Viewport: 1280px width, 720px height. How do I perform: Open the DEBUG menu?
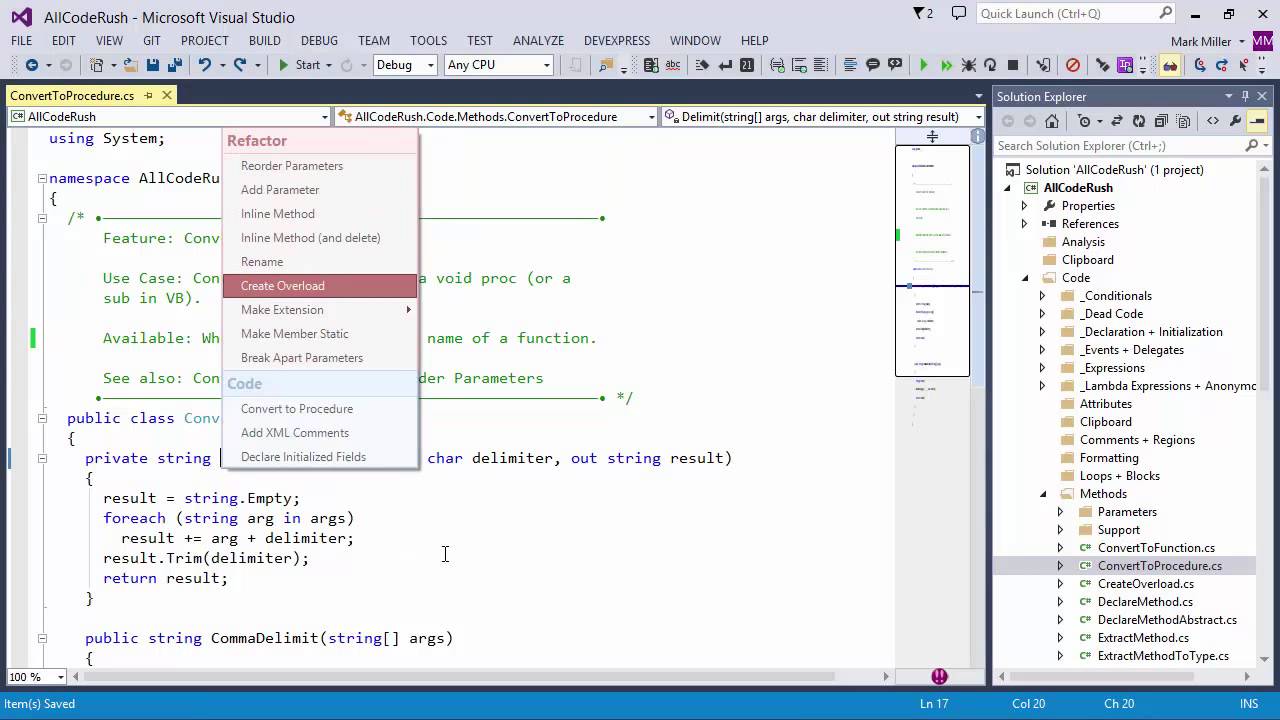click(320, 41)
